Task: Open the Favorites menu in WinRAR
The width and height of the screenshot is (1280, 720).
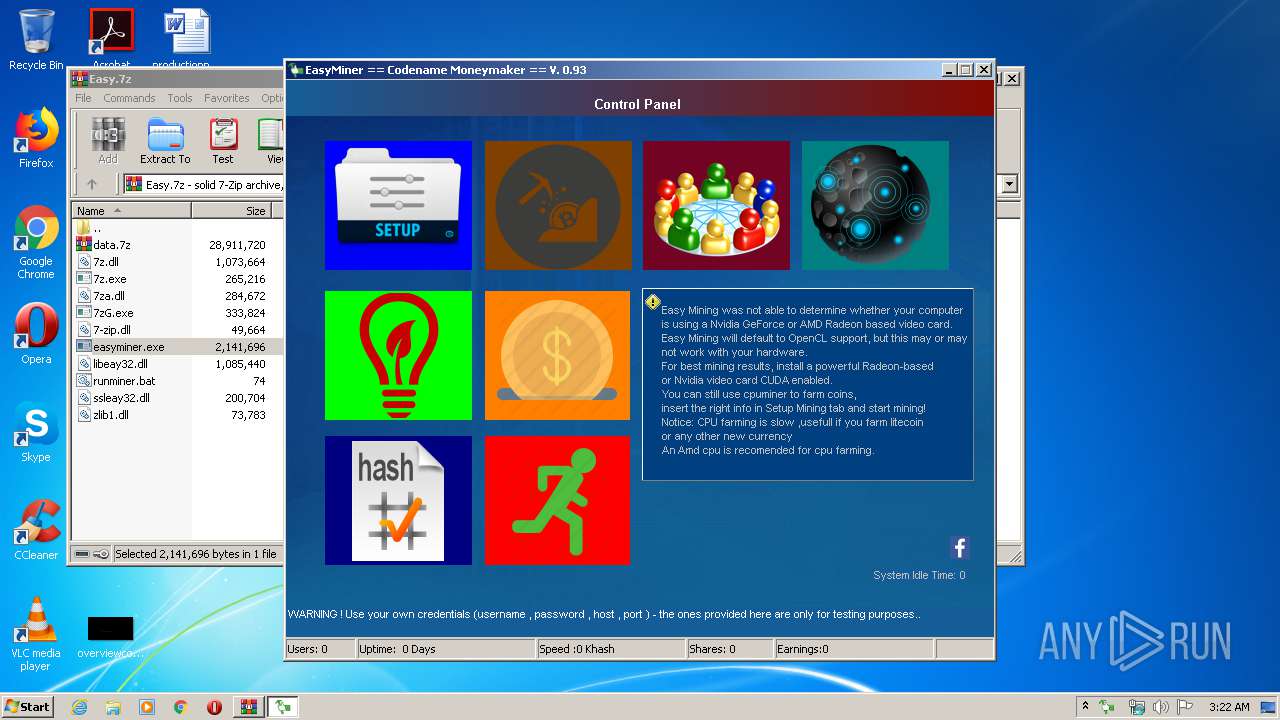Action: [227, 98]
